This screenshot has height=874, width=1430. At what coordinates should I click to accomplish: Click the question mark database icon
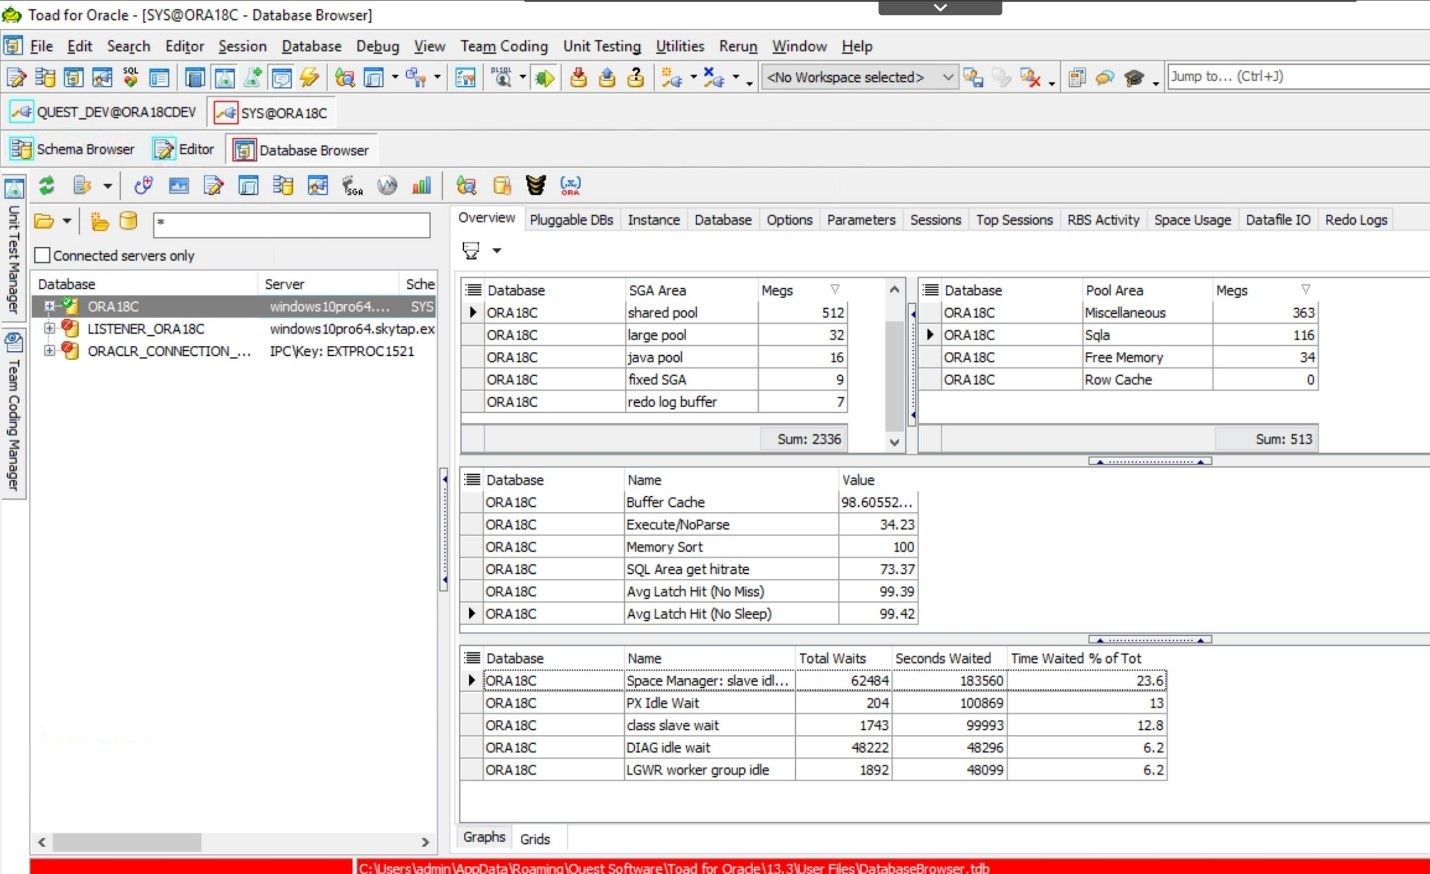pyautogui.click(x=636, y=77)
